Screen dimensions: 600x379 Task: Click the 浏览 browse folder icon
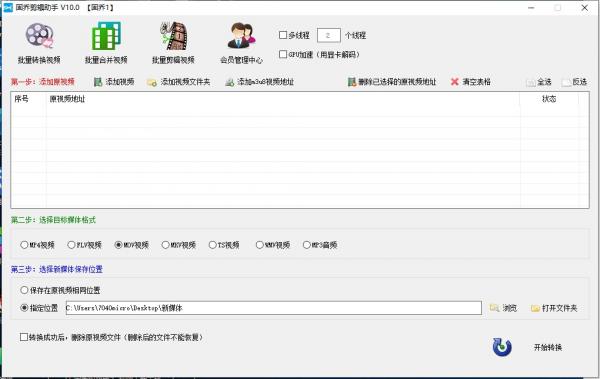point(494,308)
